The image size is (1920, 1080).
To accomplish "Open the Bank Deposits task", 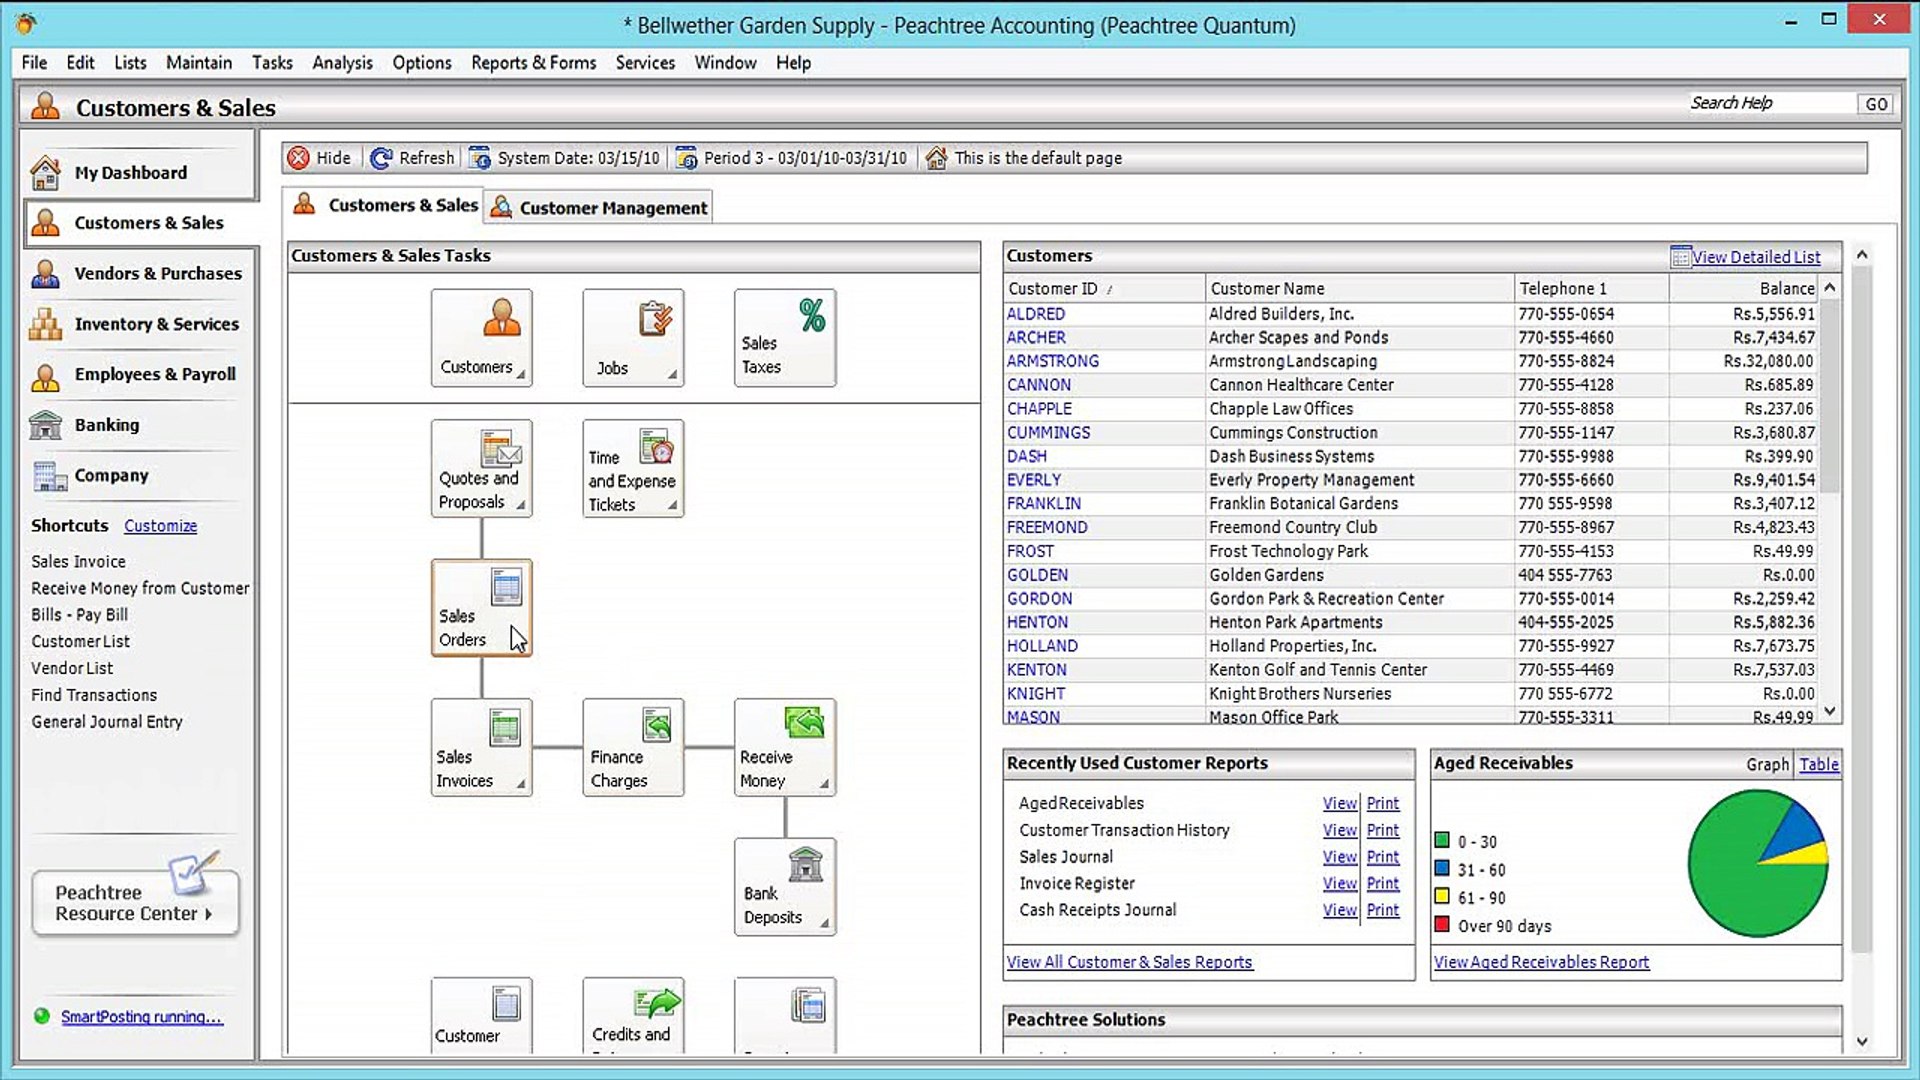I will click(785, 887).
